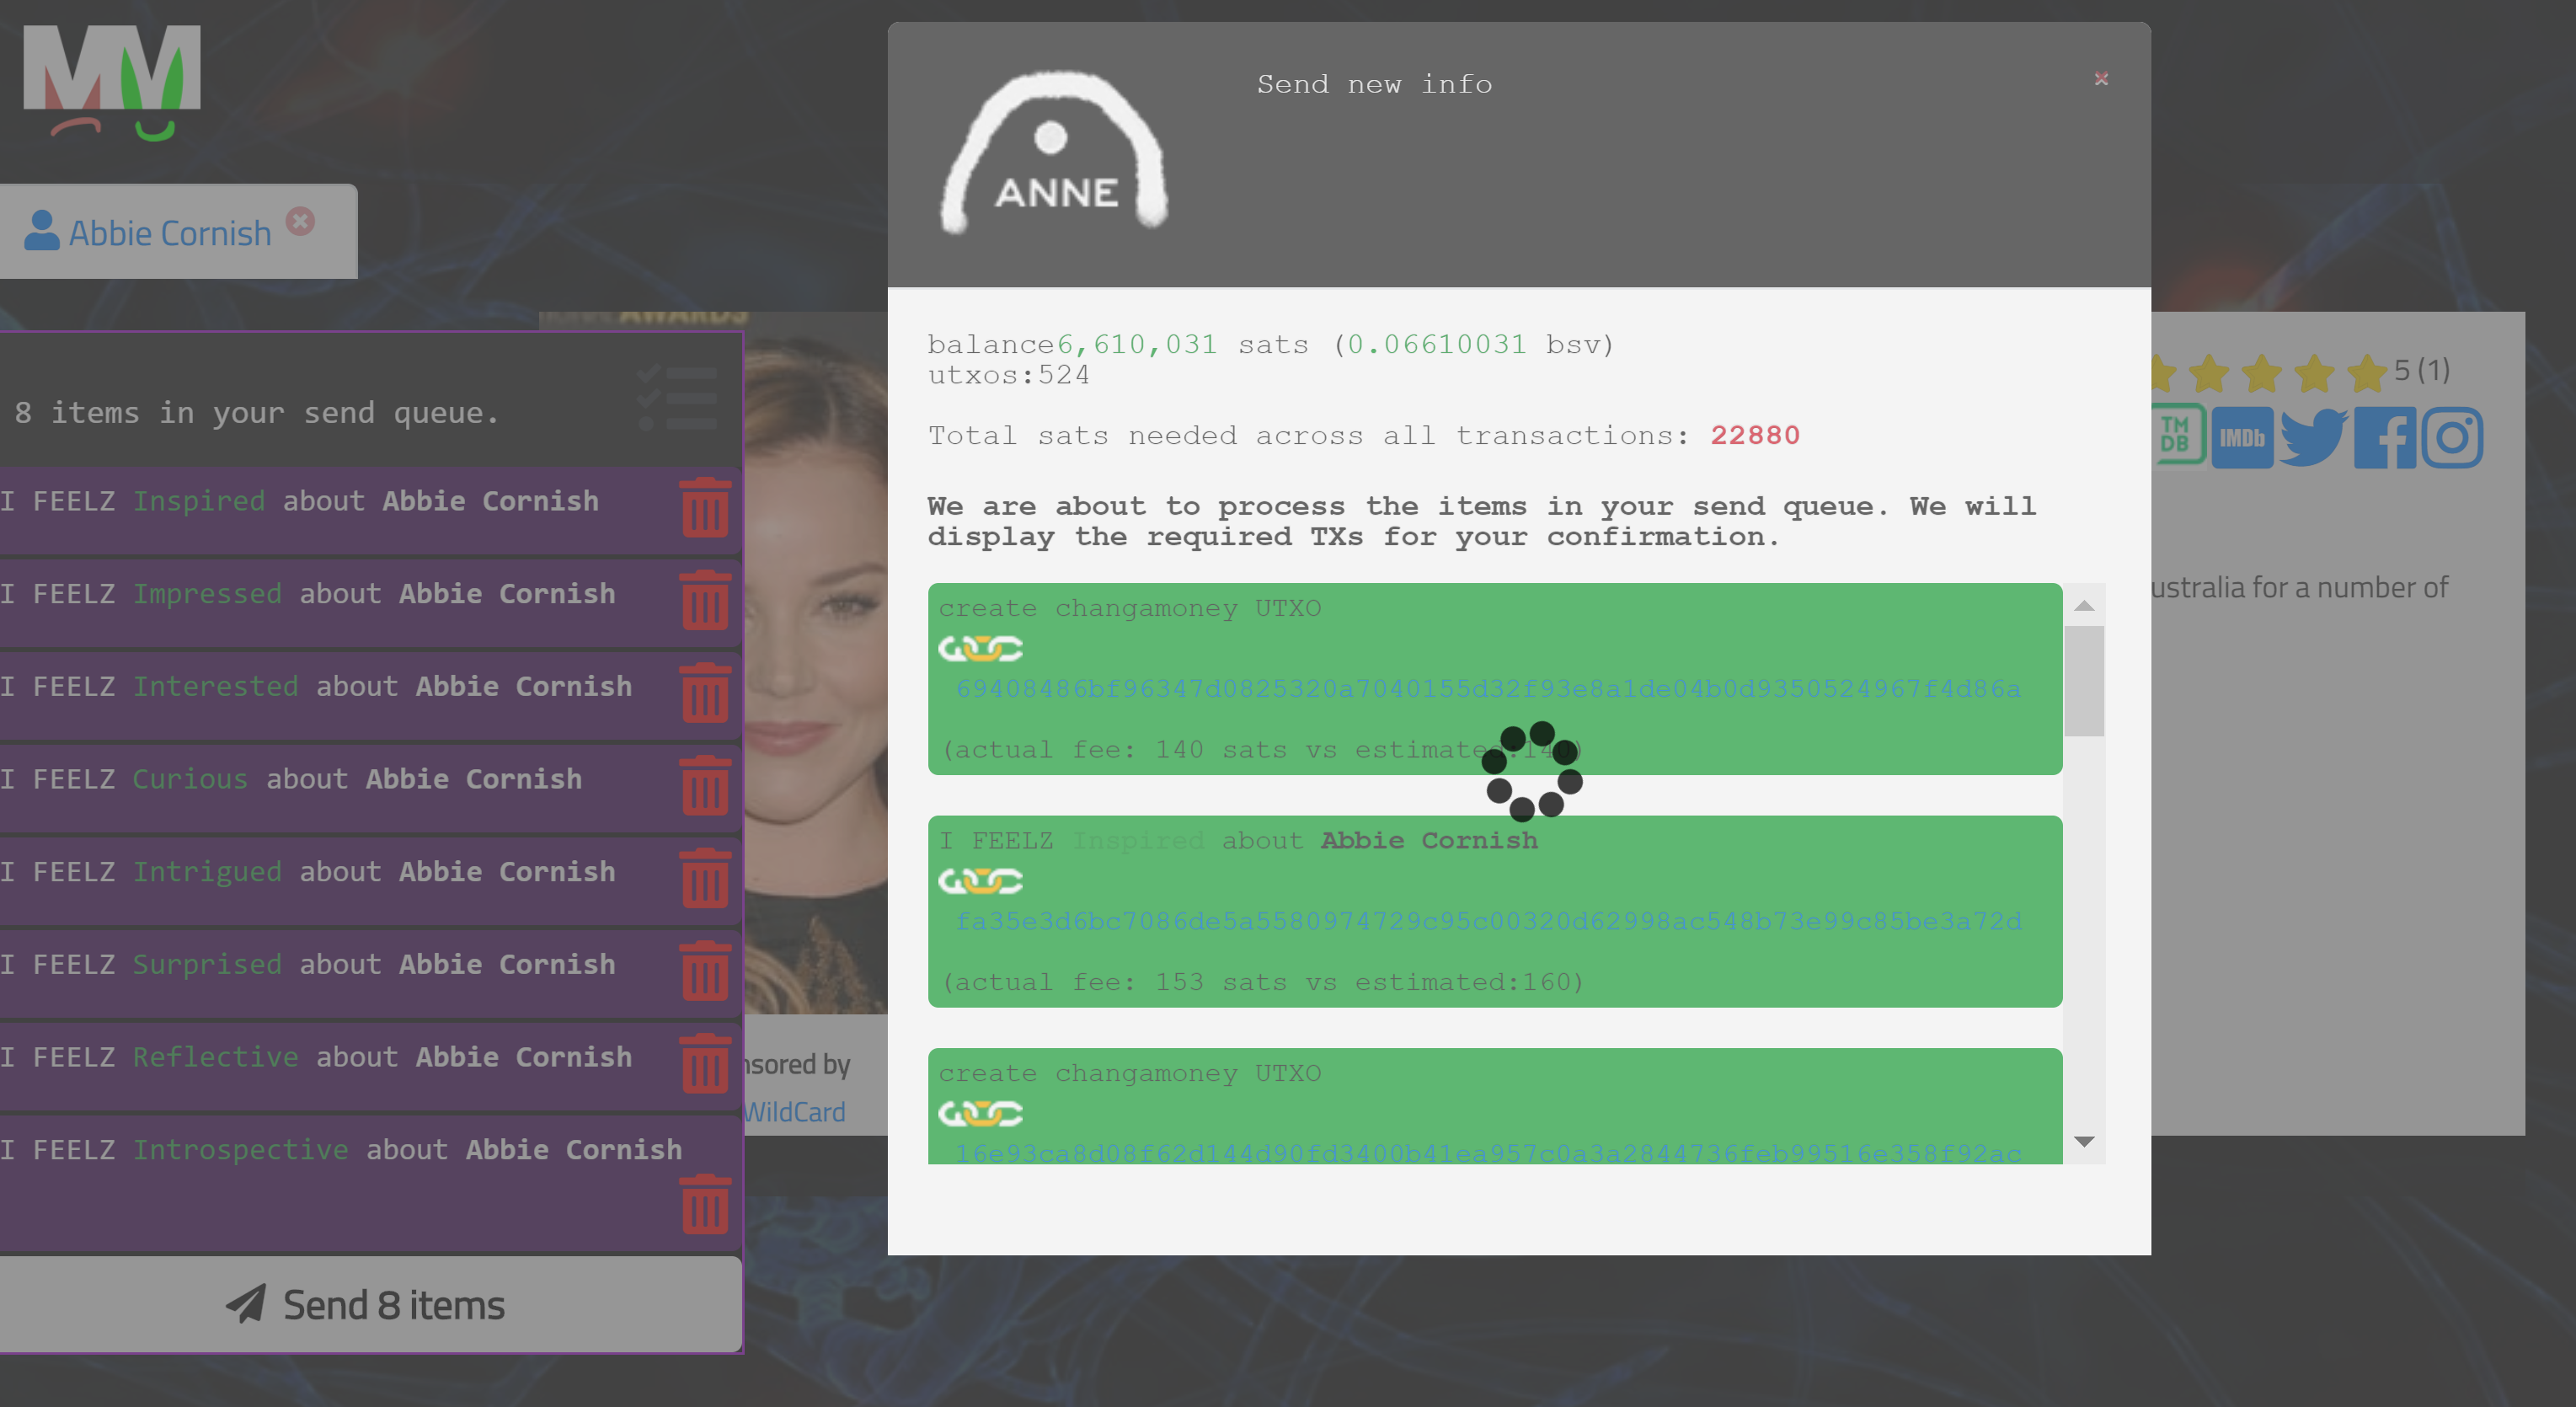Click the transaction list scrollbar thumb
2576x1407 pixels.
[2085, 681]
